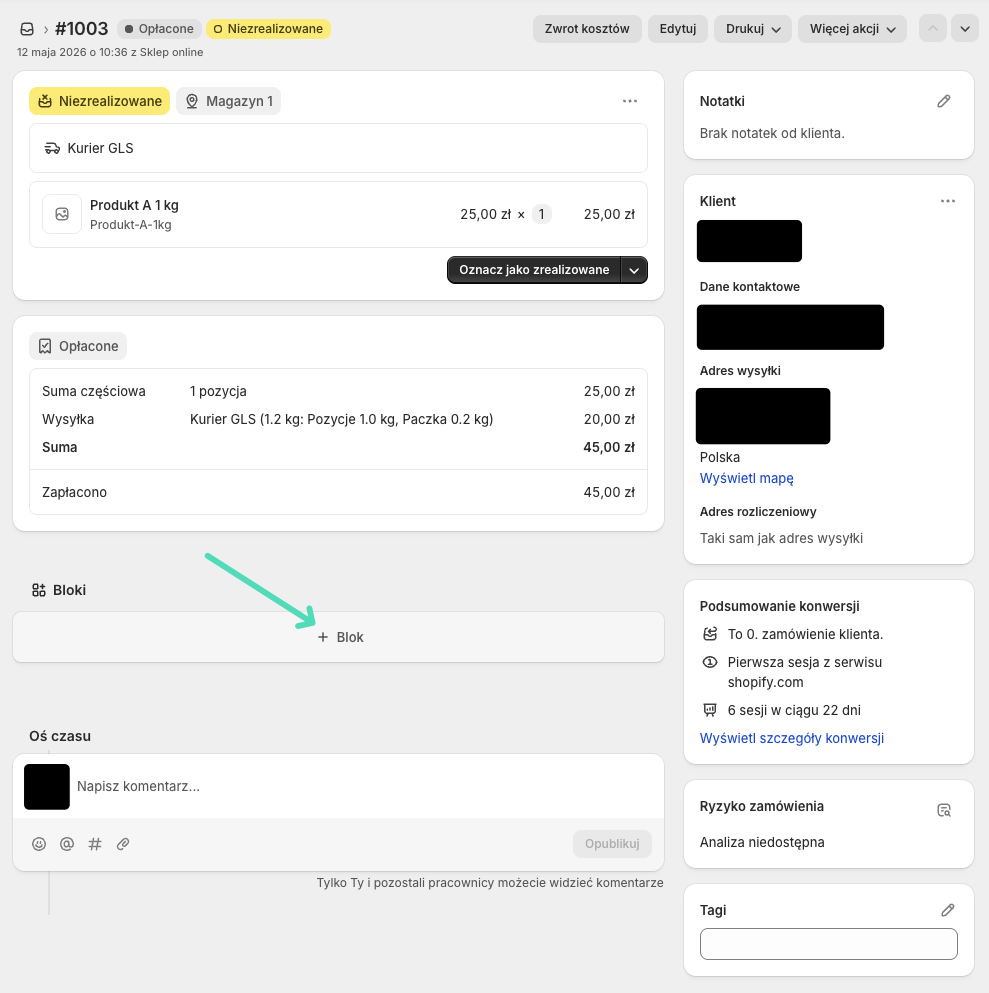Open Wyświetl mapę link
The height and width of the screenshot is (993, 989).
click(x=746, y=478)
